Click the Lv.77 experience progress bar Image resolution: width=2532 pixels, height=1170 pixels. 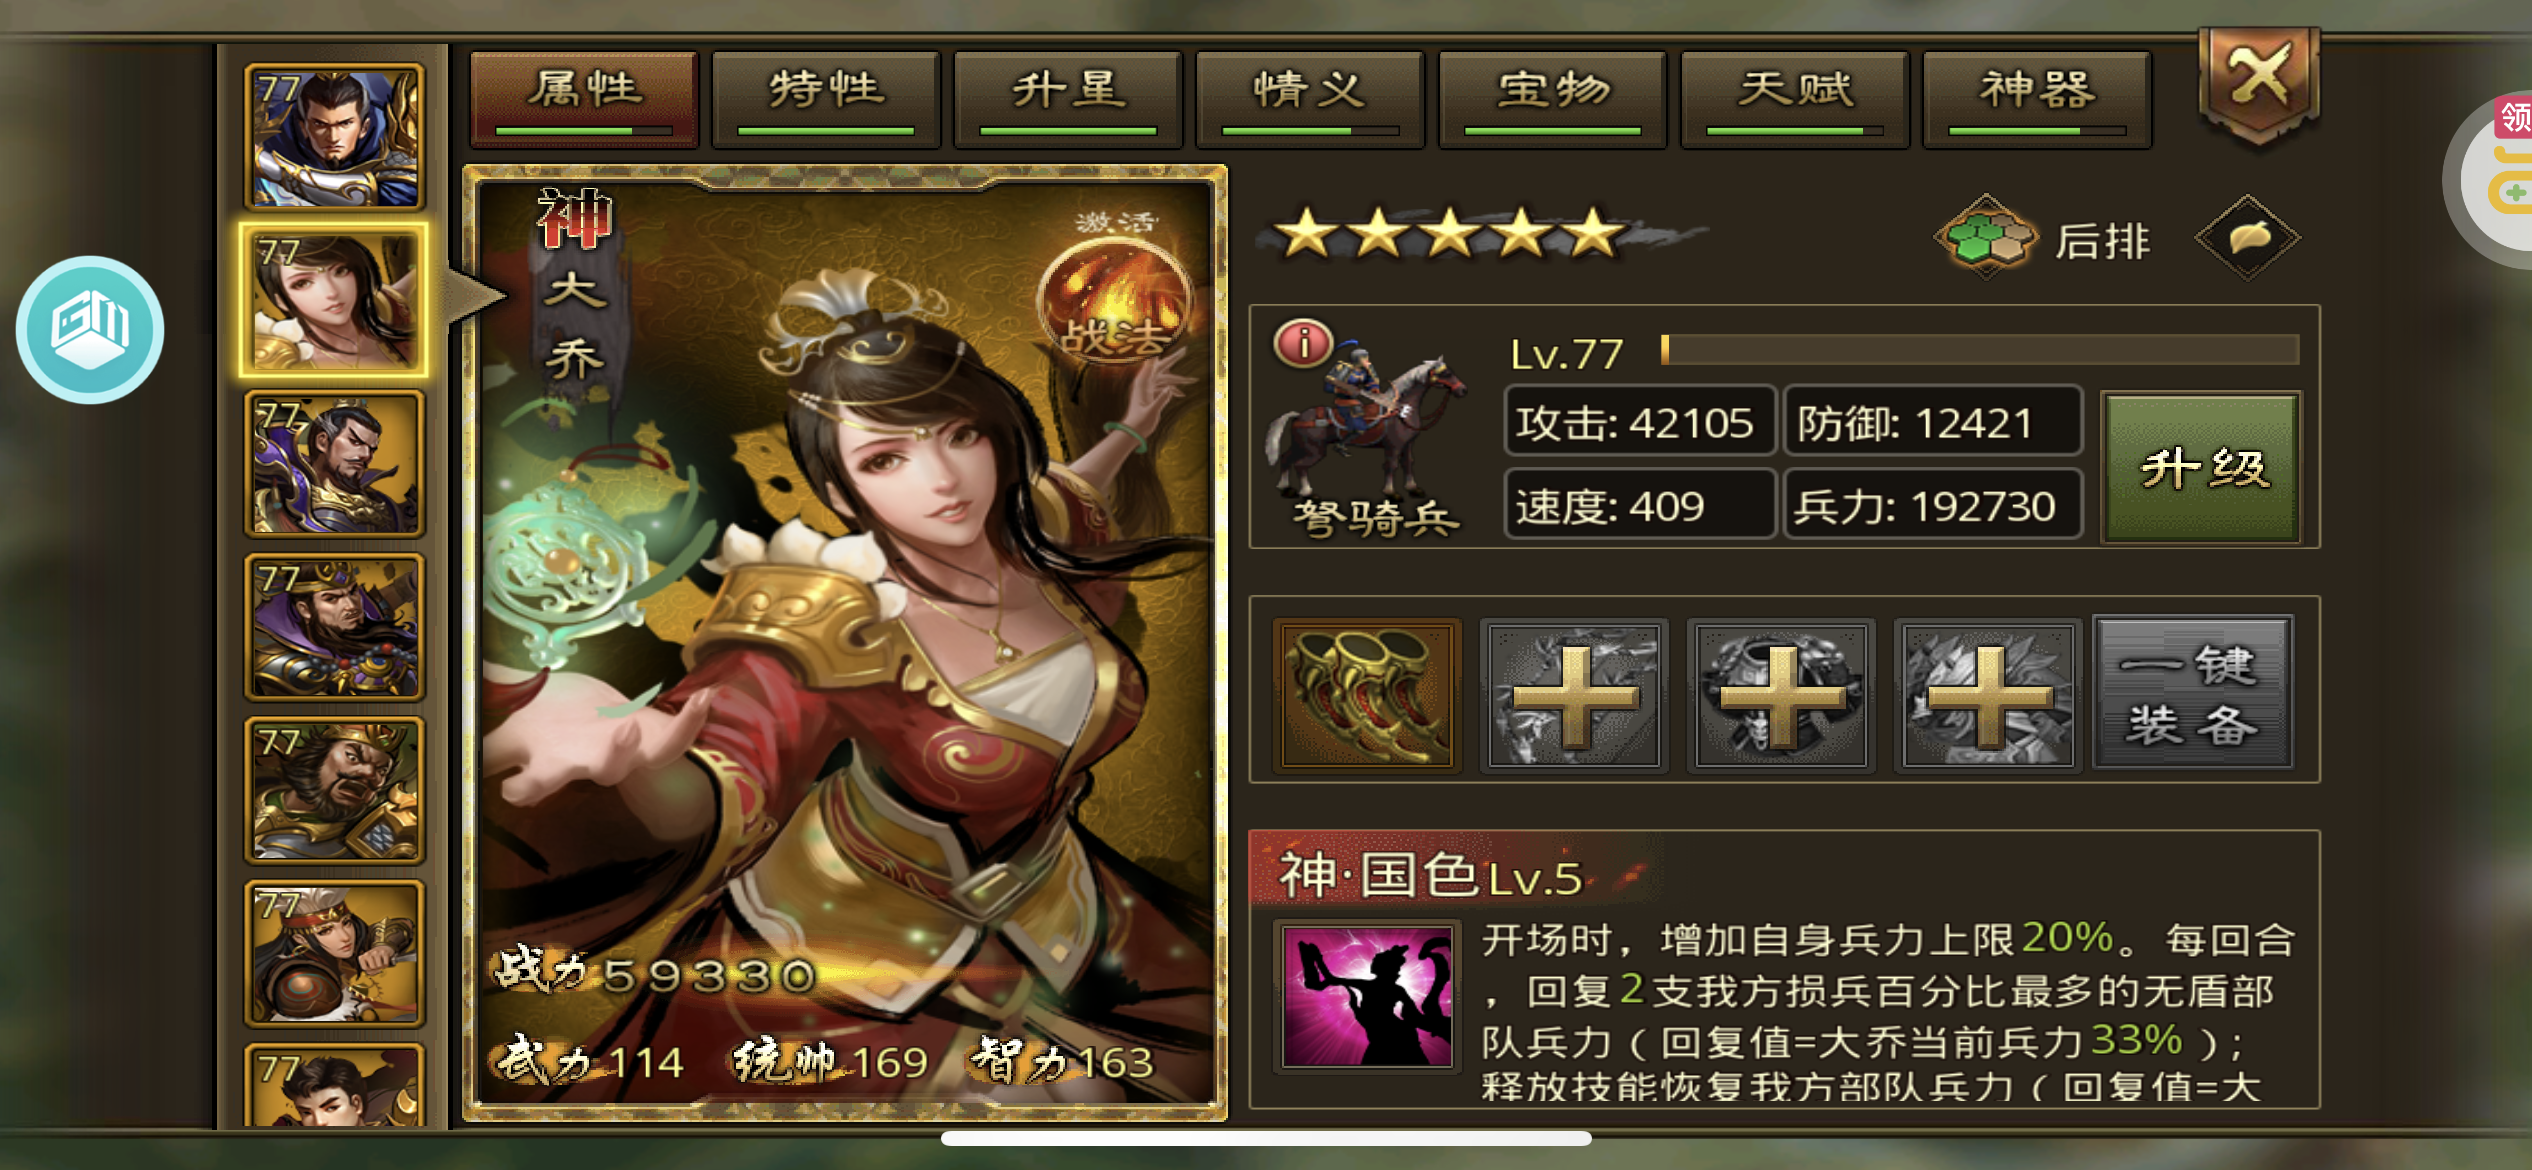pyautogui.click(x=1980, y=350)
